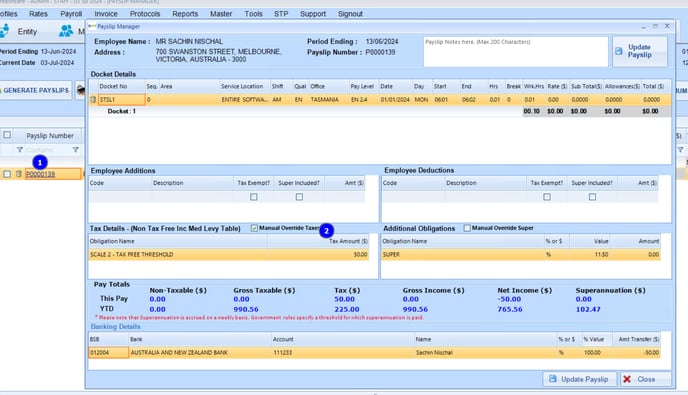Image resolution: width=688 pixels, height=395 pixels.
Task: Click the Sachin Nischal name in banking details
Action: [x=434, y=352]
